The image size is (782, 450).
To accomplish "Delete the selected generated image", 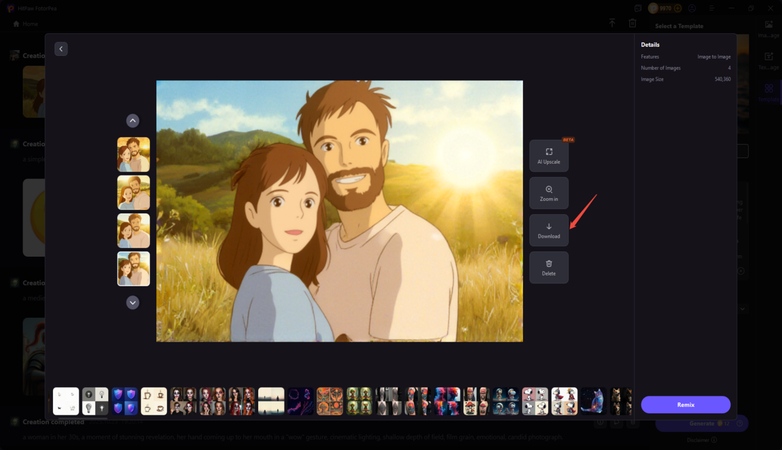I will click(548, 267).
